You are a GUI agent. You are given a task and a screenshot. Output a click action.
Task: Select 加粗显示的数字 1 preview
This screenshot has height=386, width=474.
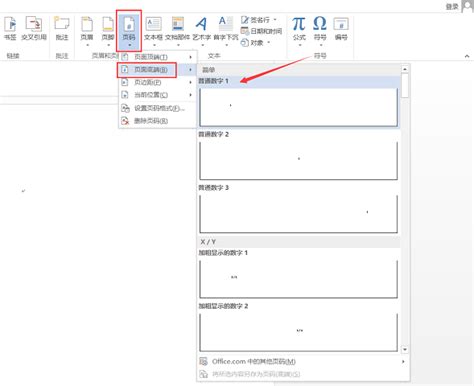point(299,279)
